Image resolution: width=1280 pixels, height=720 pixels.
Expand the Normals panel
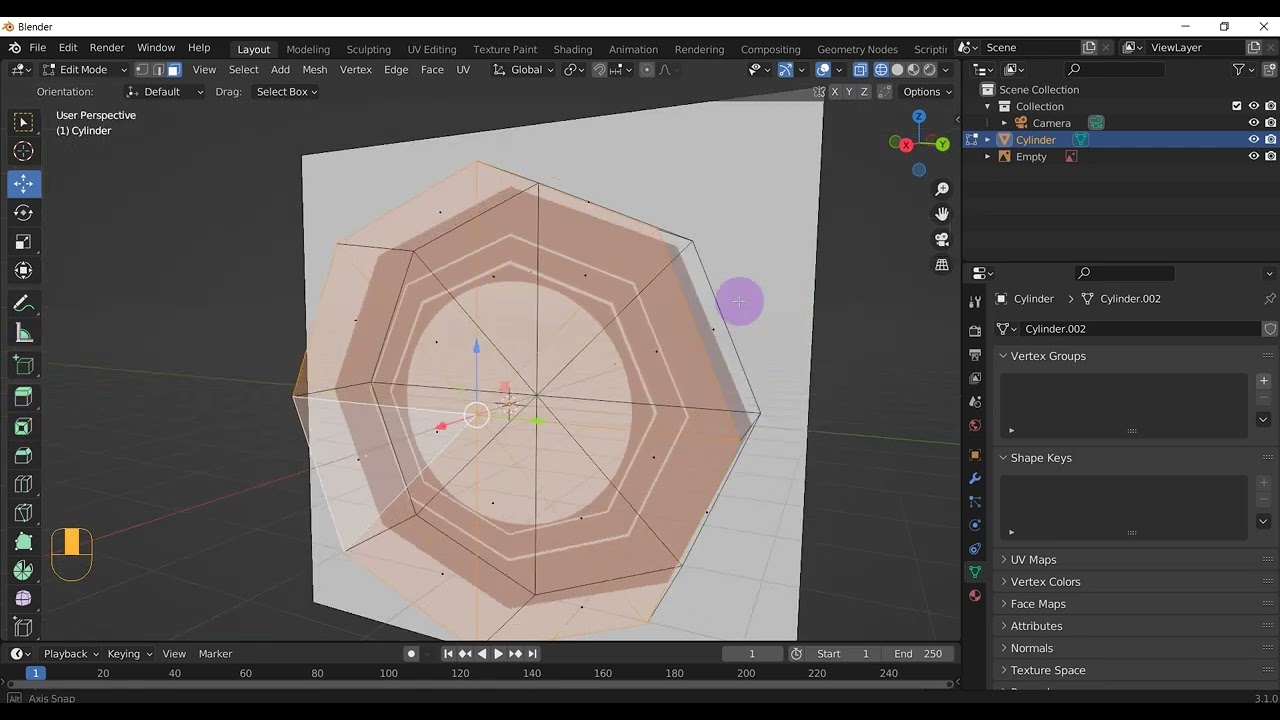(x=1031, y=648)
